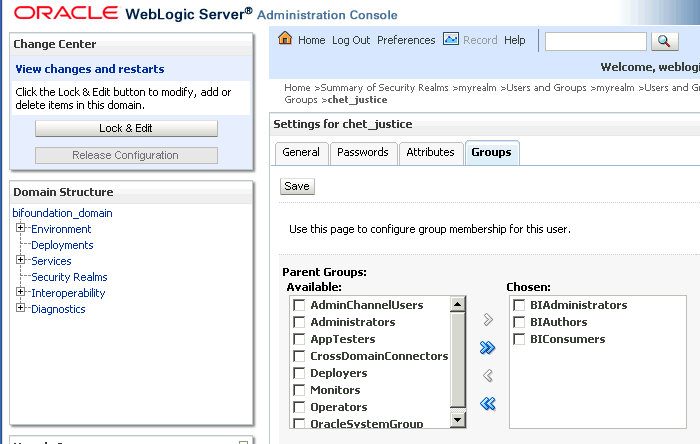The height and width of the screenshot is (444, 700).
Task: Move selected group right with single arrow
Action: (x=488, y=320)
